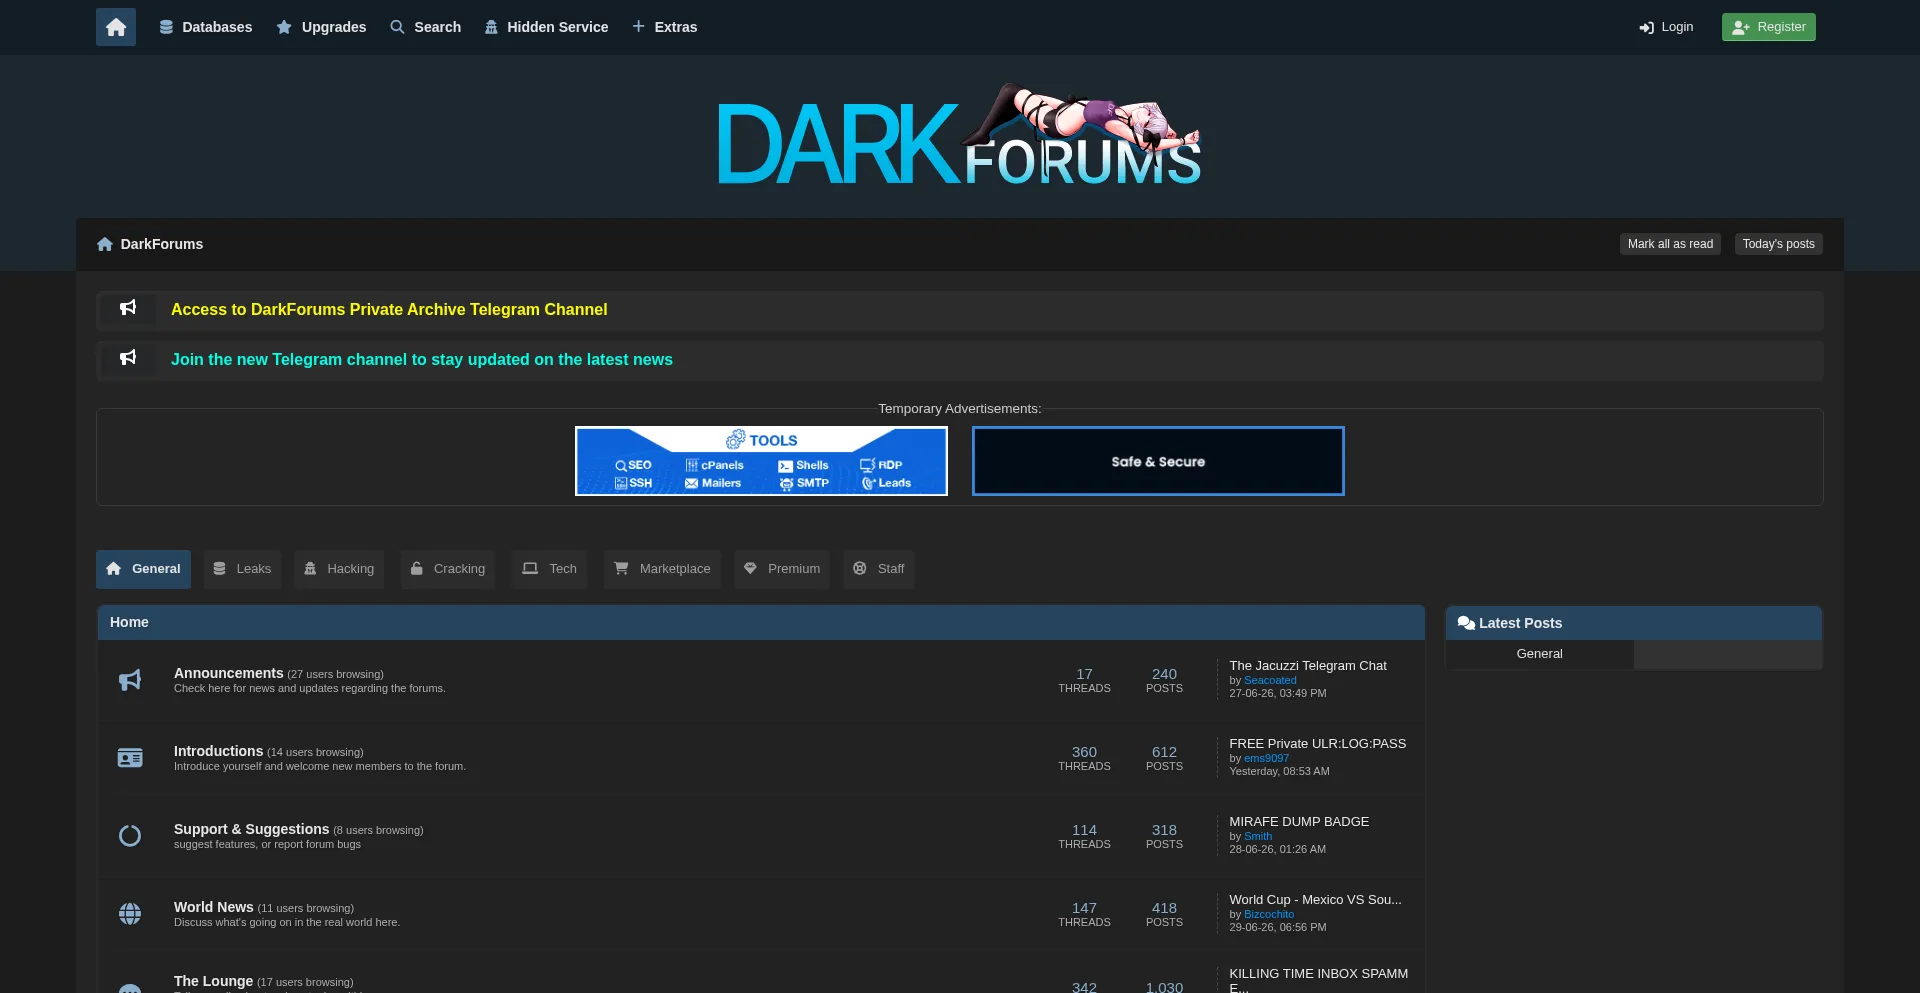Open FREE Private ULR:LOG:PASS post
Screen dimensions: 1920x993
(1317, 743)
